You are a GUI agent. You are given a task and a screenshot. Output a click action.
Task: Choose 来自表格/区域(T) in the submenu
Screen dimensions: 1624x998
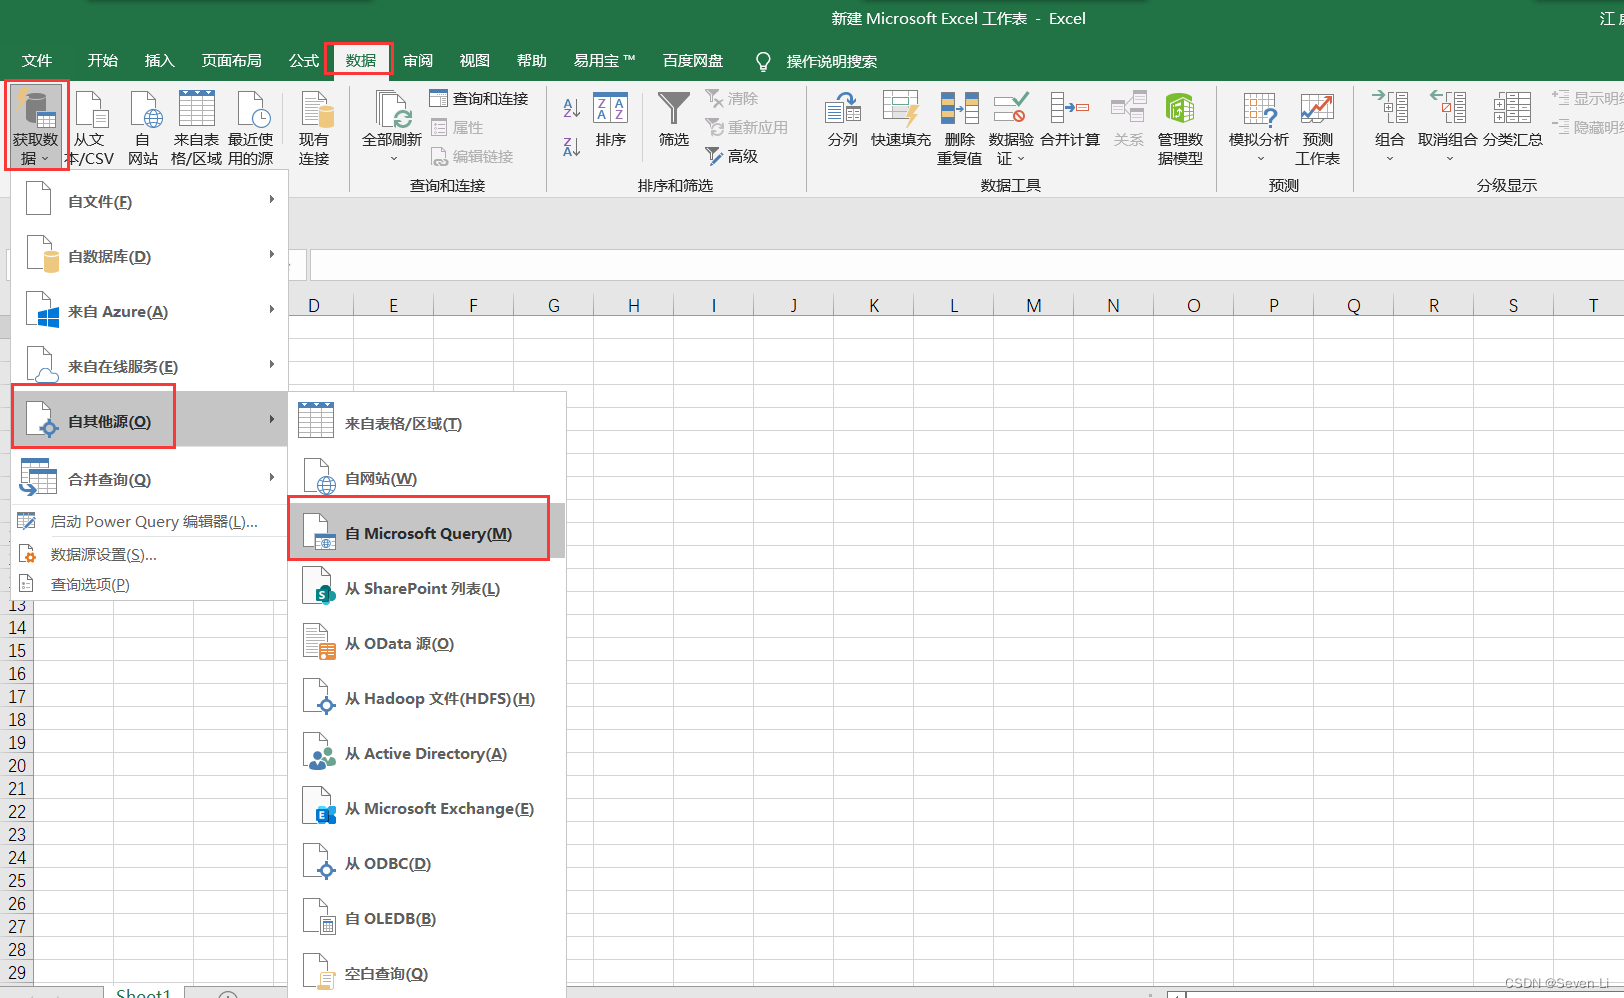click(x=427, y=423)
